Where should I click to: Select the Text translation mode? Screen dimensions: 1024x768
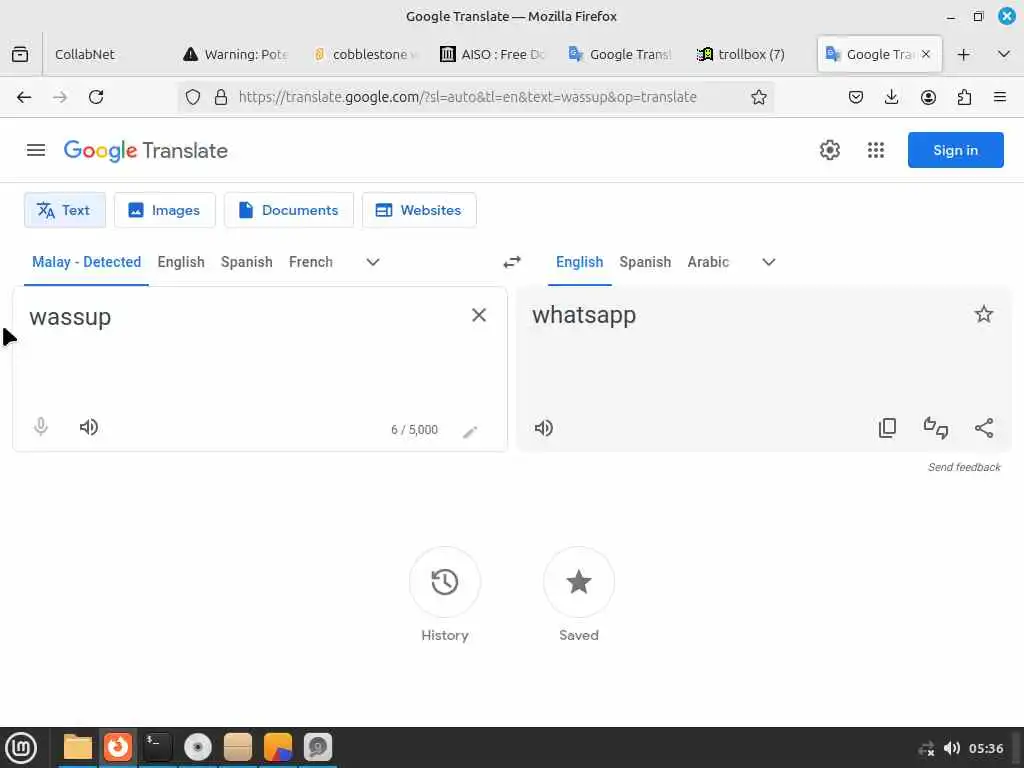(x=65, y=210)
